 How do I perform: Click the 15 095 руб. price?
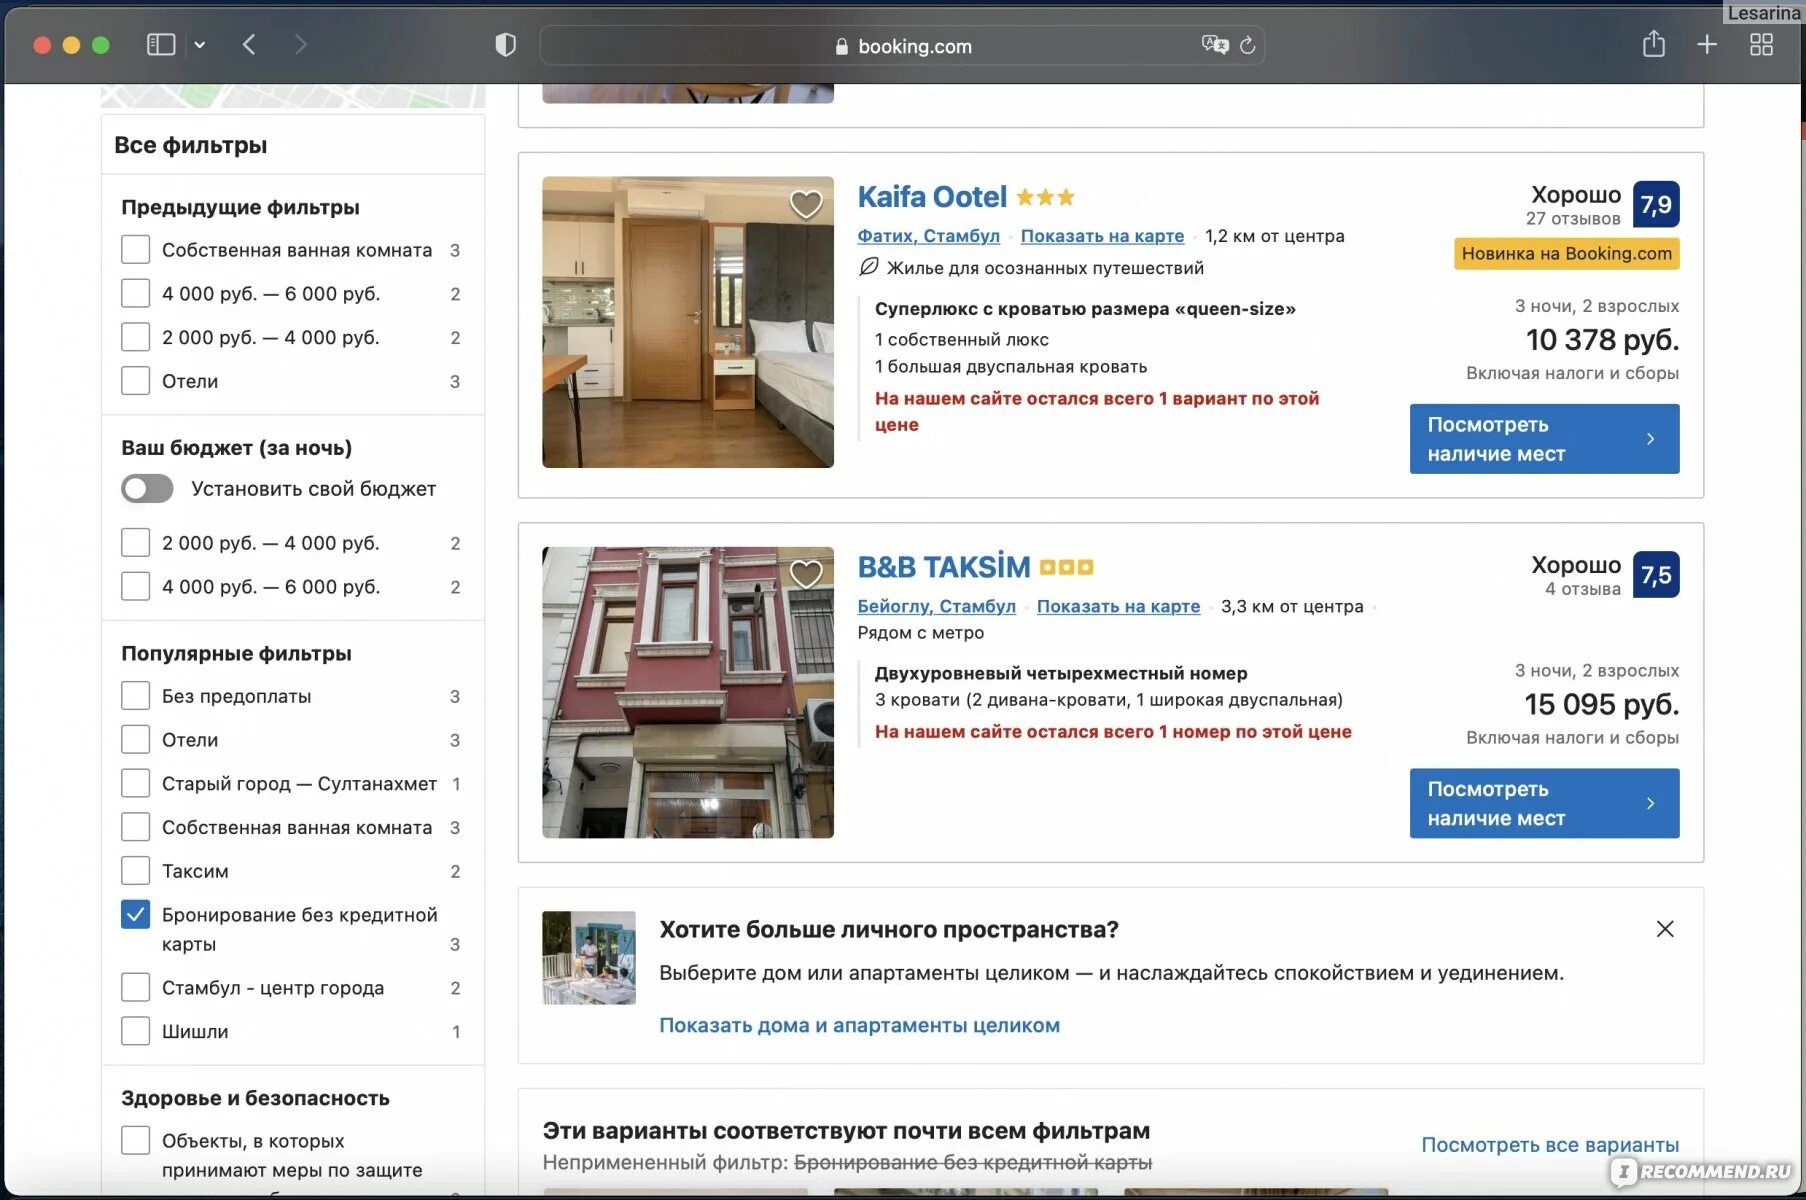click(1602, 704)
